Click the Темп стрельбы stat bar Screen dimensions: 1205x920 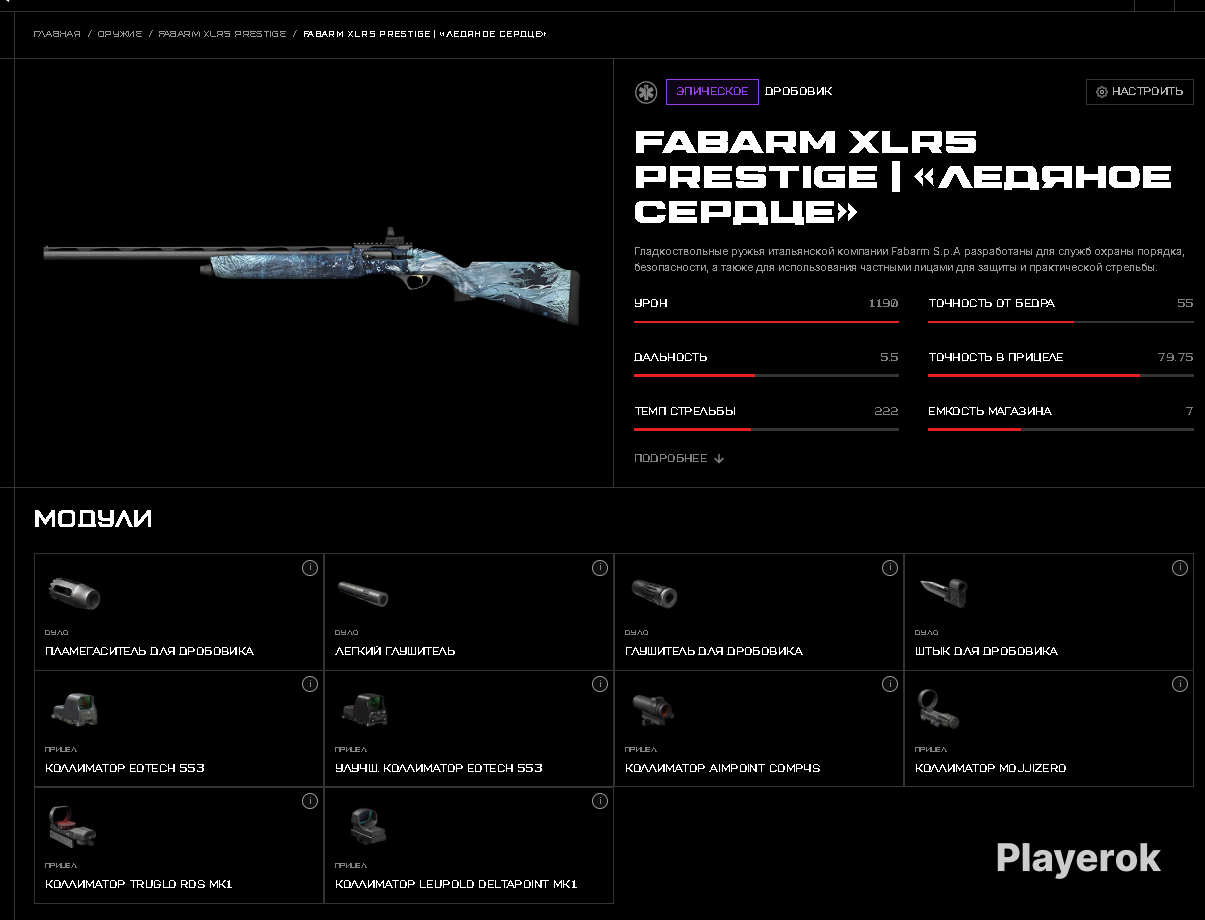[x=766, y=430]
